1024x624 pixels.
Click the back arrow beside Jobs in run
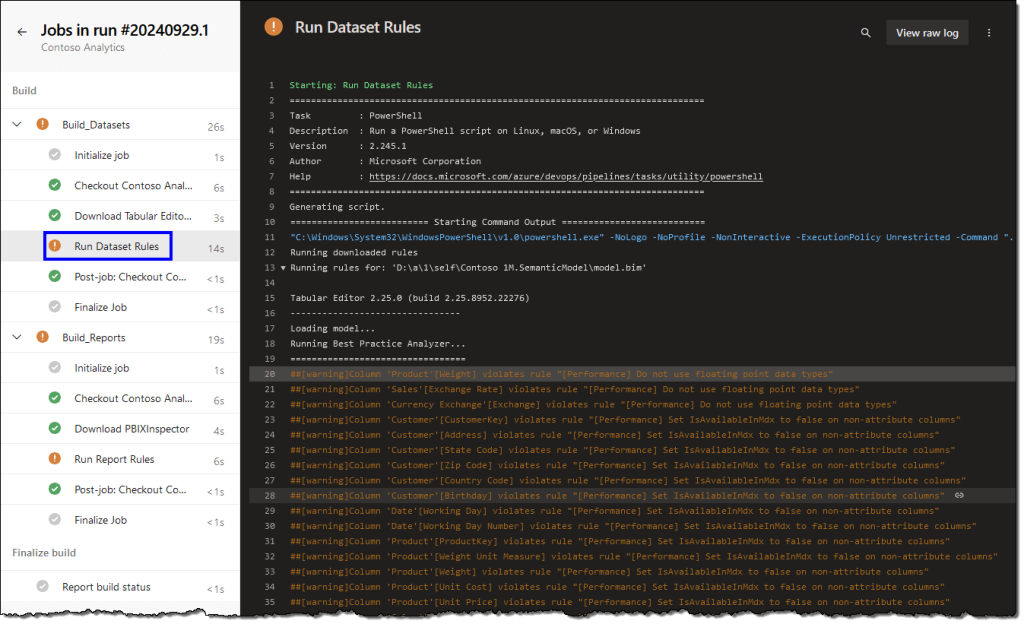coord(21,31)
